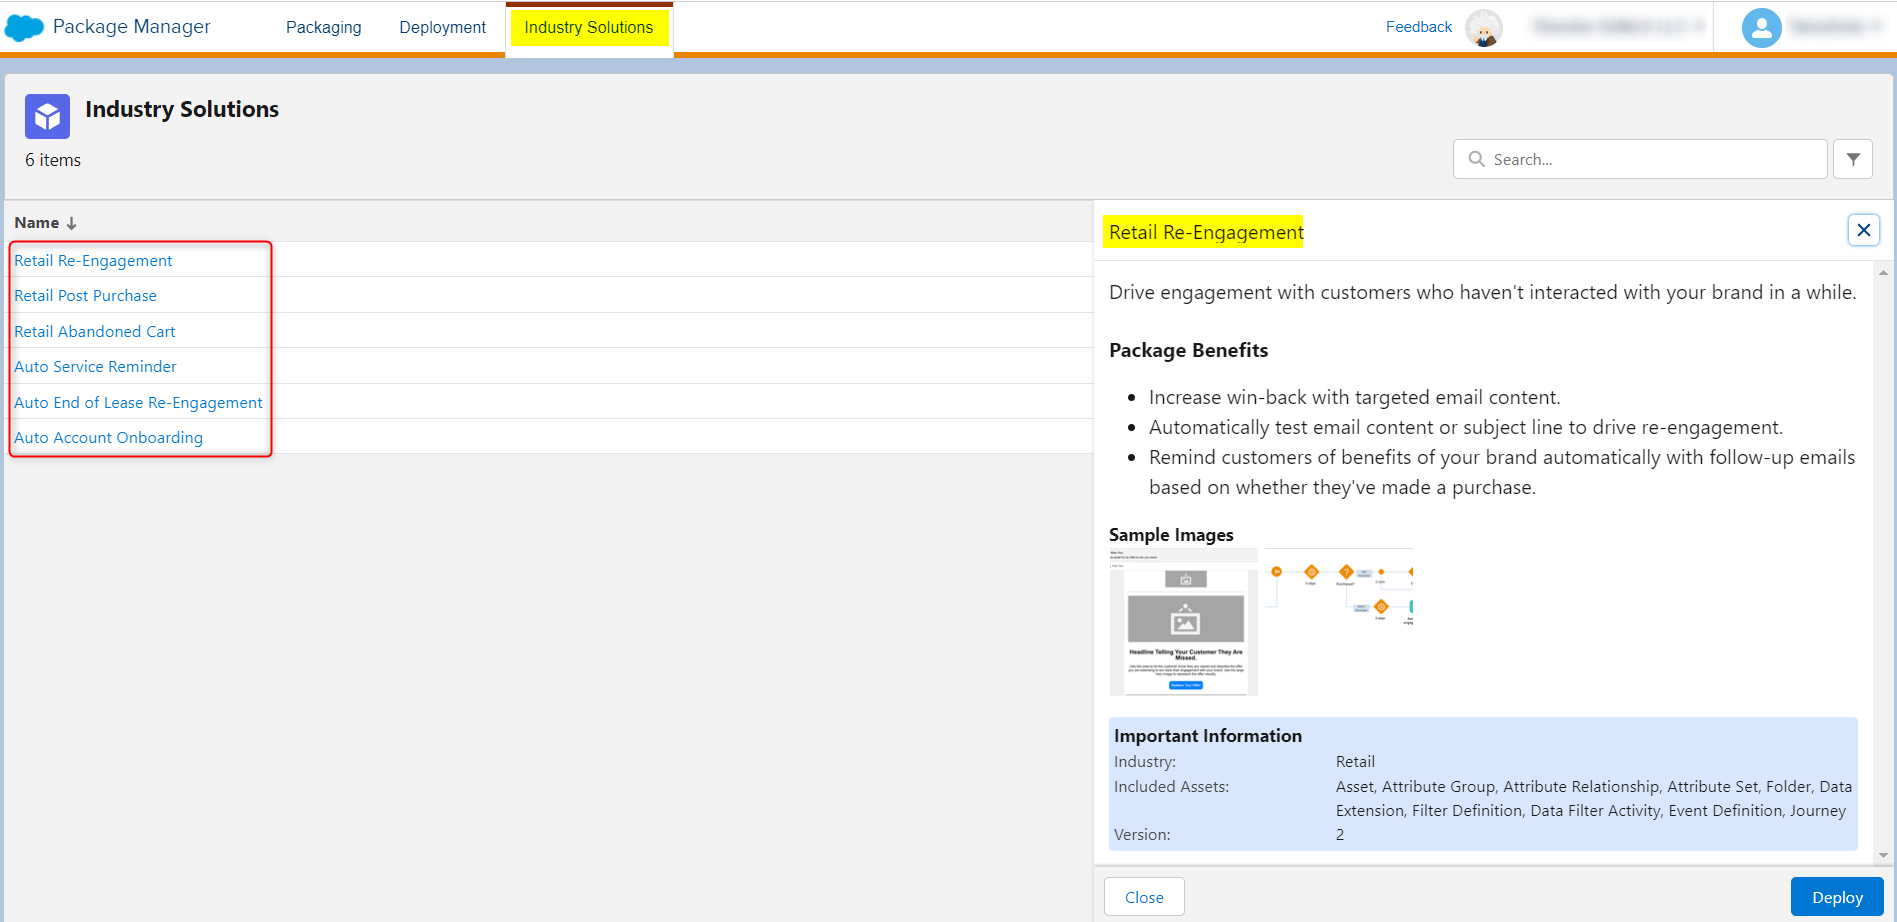Click the detail panel scrollbar up arrow

point(1883,272)
